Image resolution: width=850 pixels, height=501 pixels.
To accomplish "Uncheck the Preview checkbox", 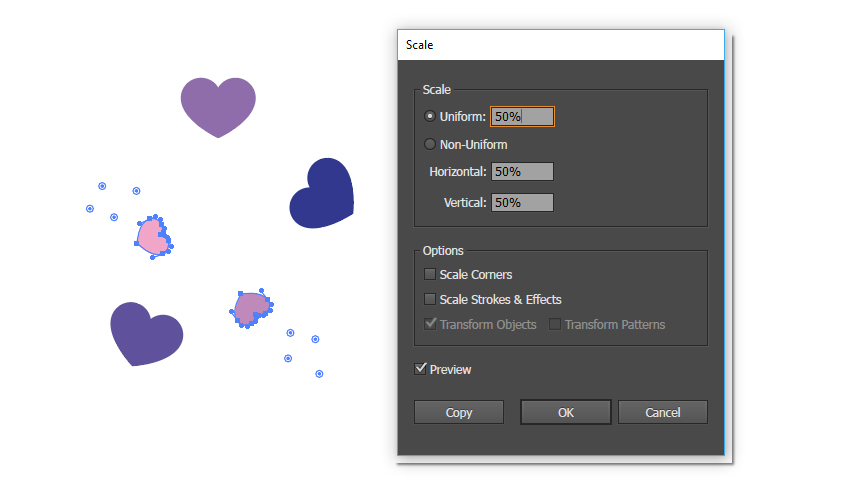I will pos(421,369).
